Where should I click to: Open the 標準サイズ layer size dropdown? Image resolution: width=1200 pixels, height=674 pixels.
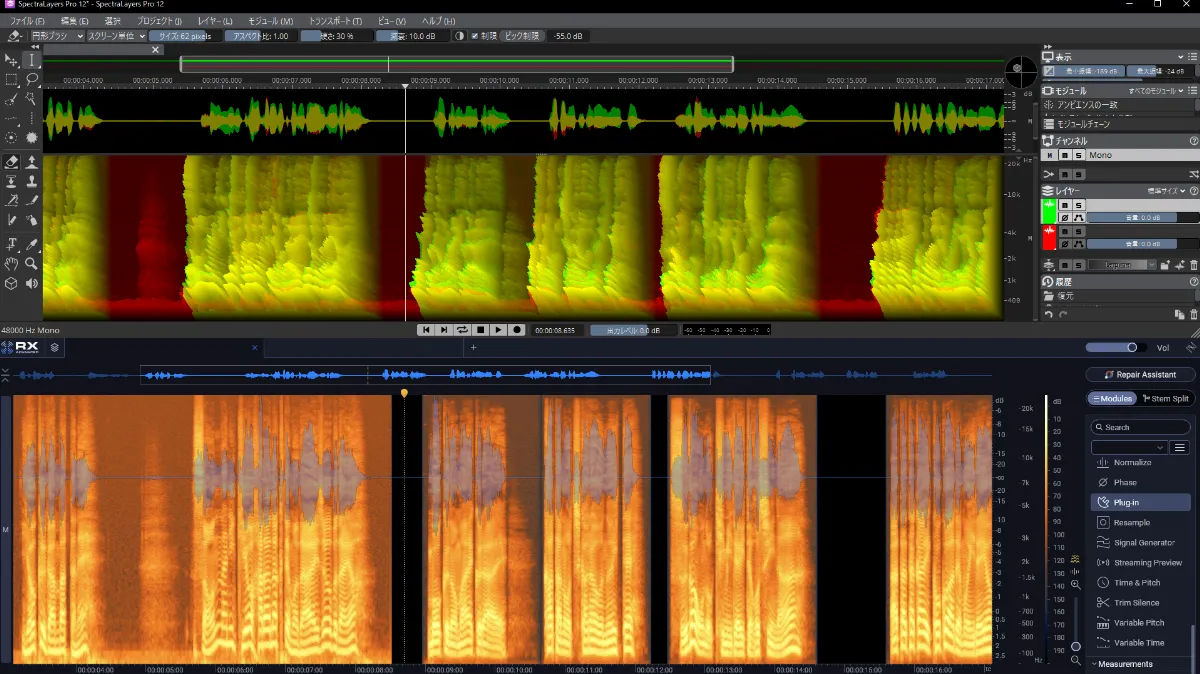point(1166,191)
